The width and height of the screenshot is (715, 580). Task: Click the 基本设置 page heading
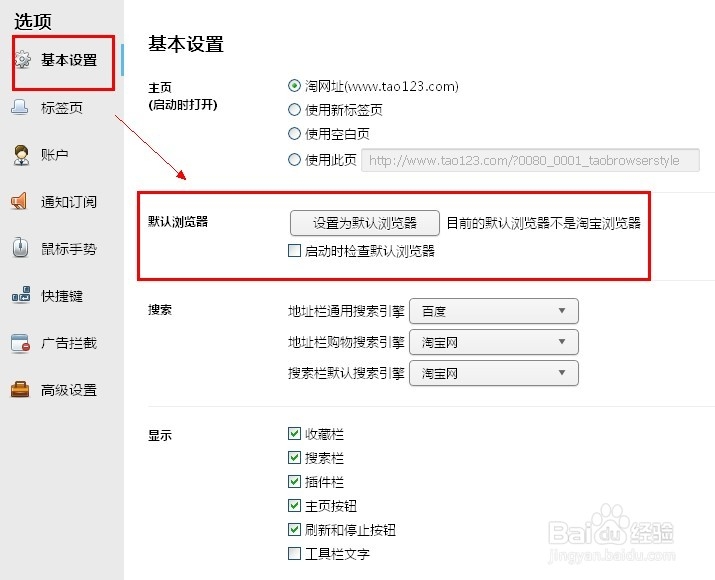186,44
